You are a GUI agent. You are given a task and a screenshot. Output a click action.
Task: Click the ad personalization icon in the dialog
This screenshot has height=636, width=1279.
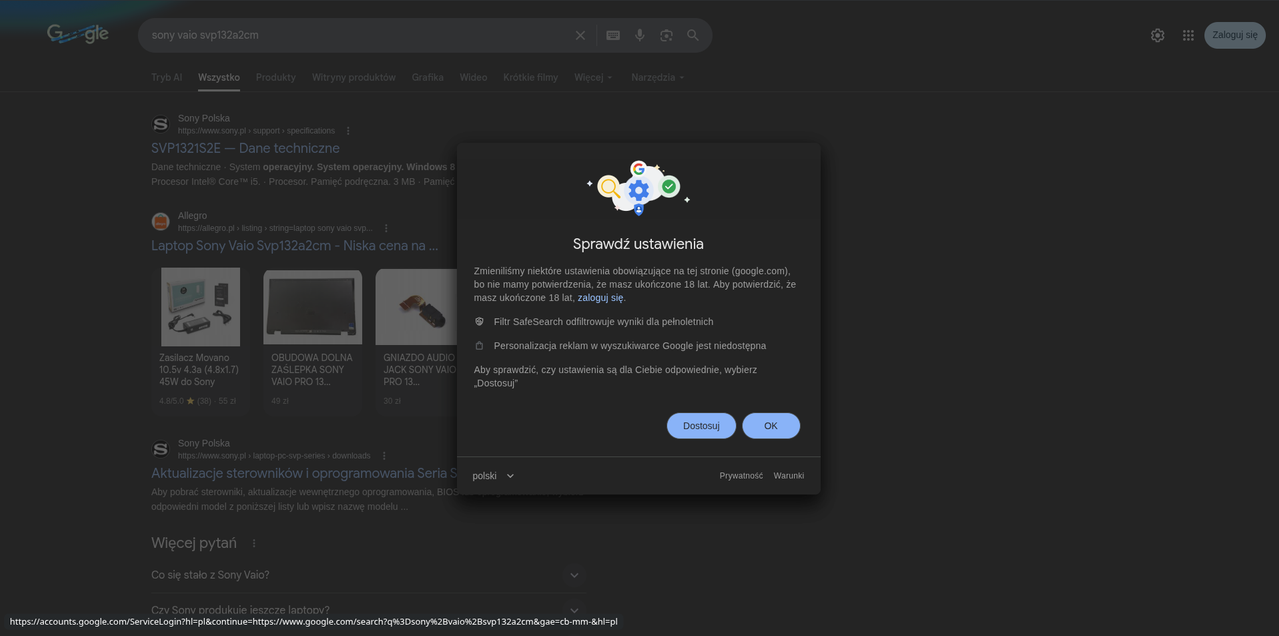click(479, 346)
